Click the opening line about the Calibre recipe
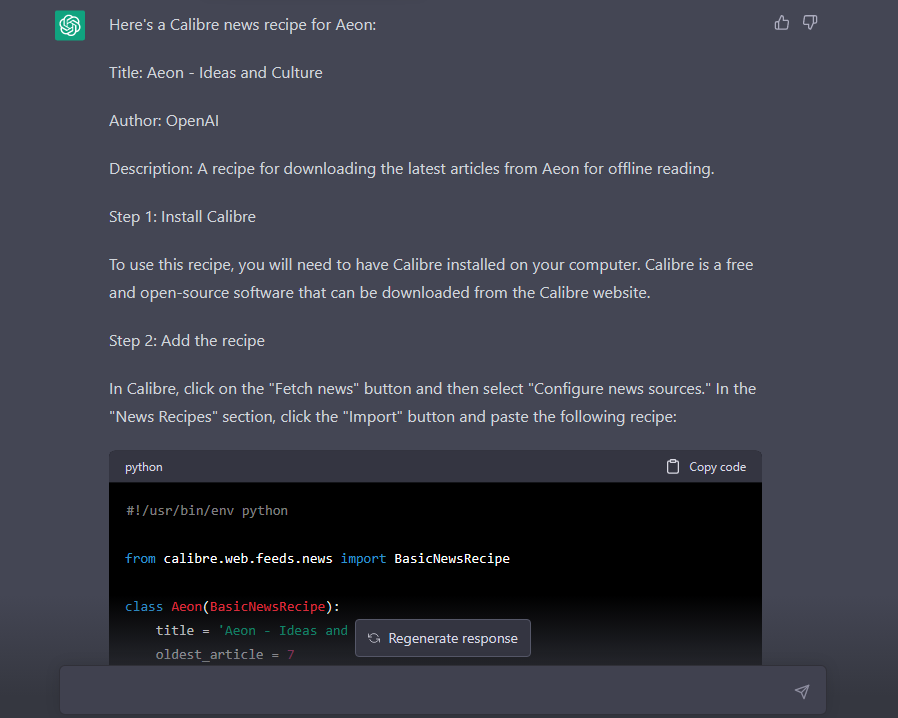 click(x=242, y=25)
